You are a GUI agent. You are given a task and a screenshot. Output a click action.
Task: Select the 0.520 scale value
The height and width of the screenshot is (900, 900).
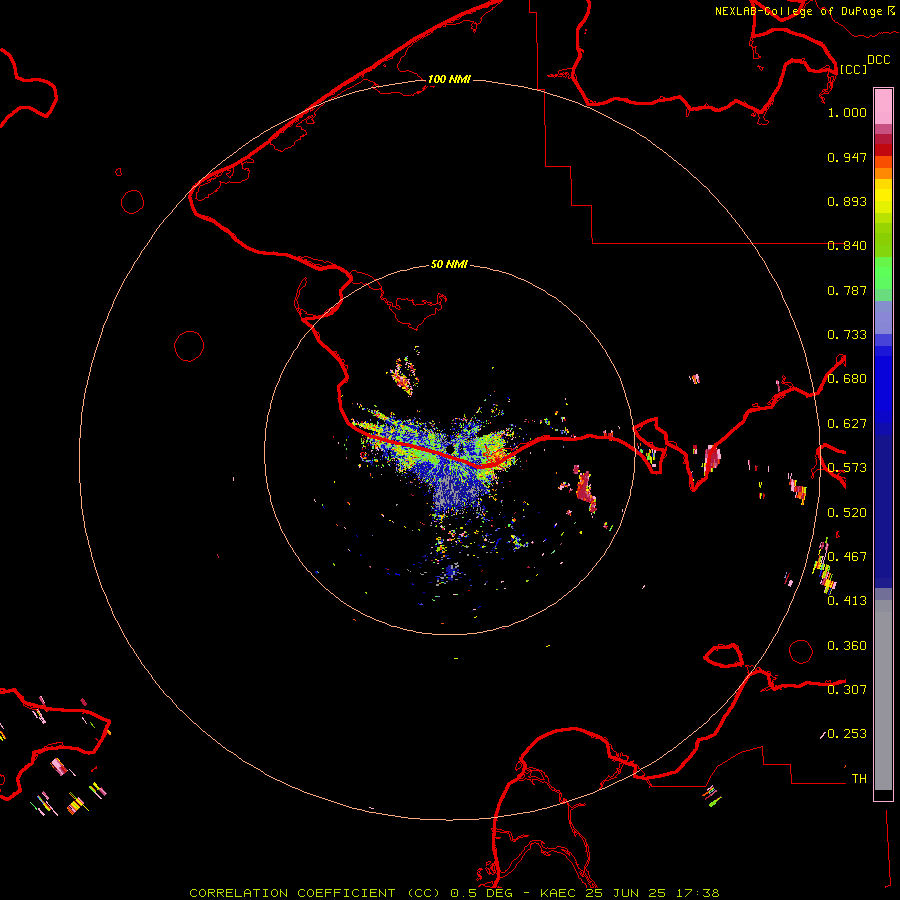coord(847,513)
